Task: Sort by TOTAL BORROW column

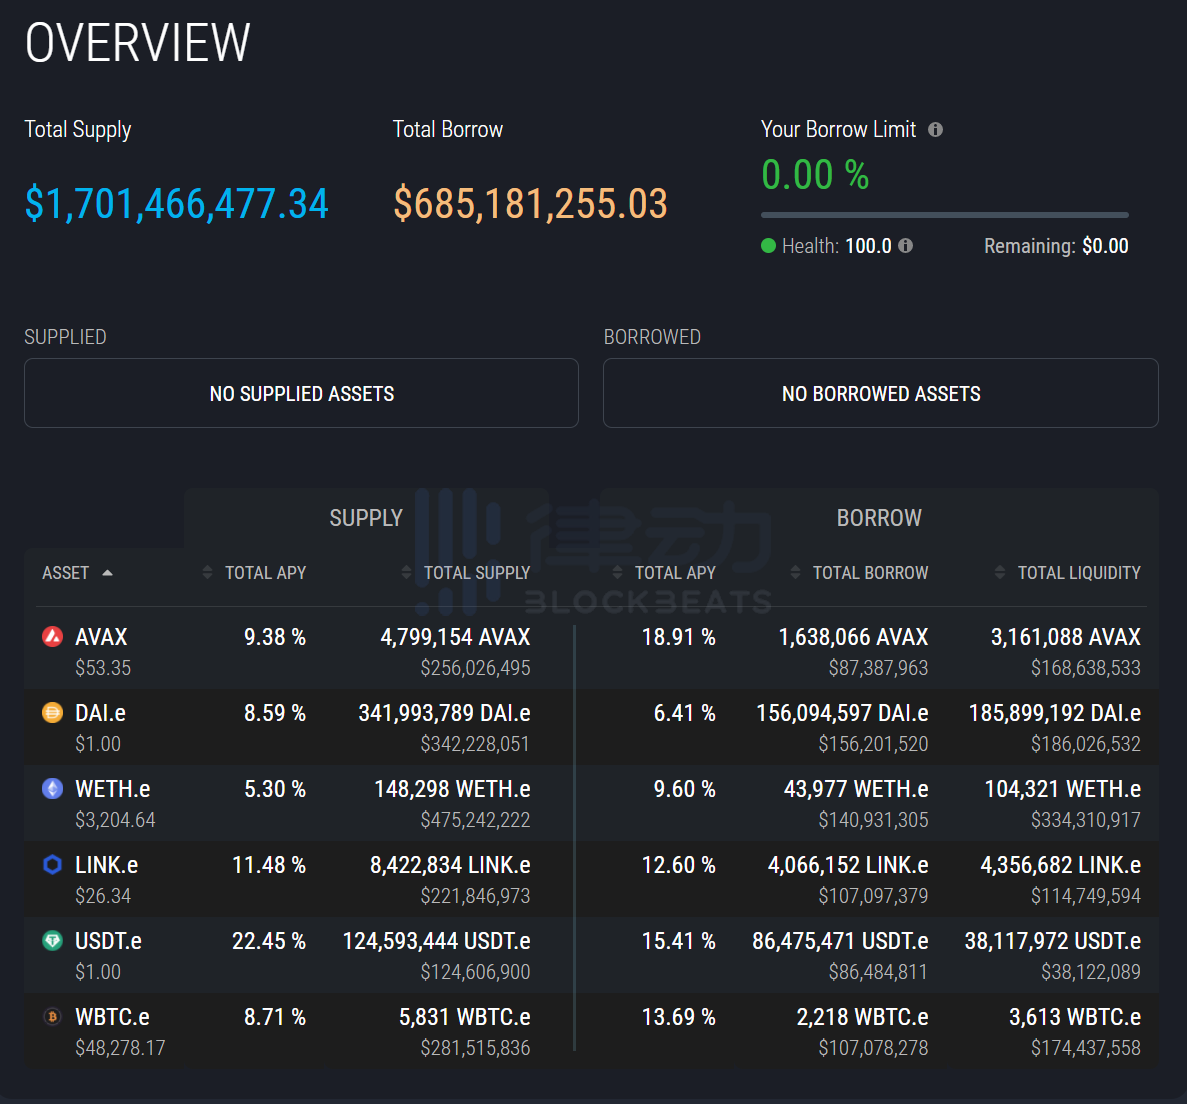Action: point(859,573)
